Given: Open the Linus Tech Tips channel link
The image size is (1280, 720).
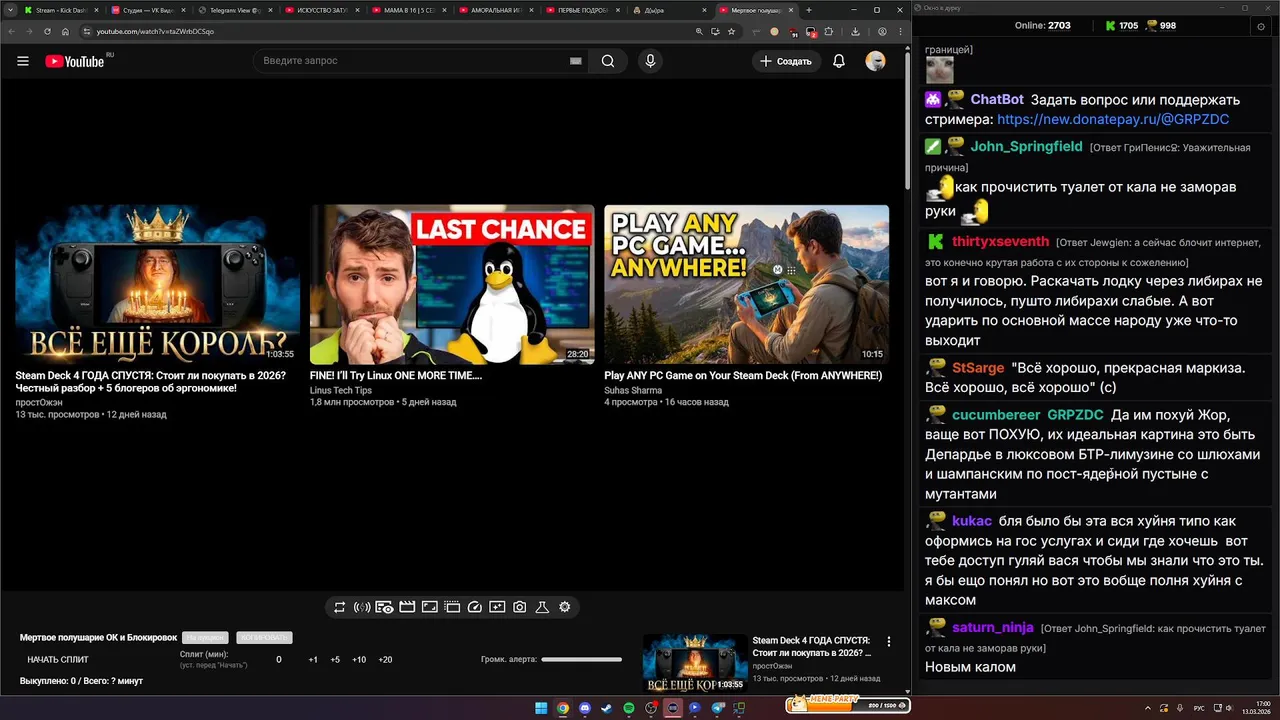Looking at the screenshot, I should (340, 390).
